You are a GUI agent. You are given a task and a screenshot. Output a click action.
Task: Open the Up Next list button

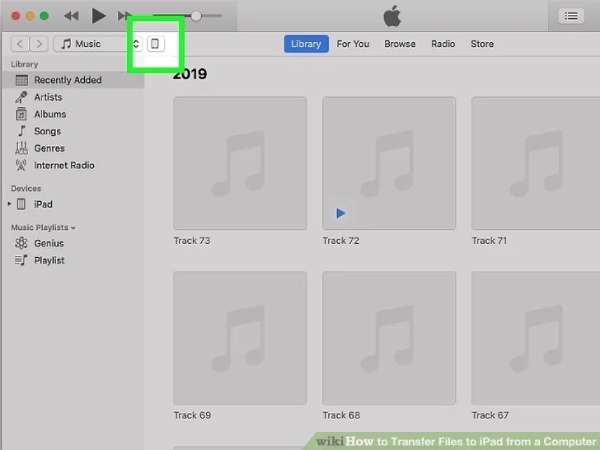[x=571, y=16]
